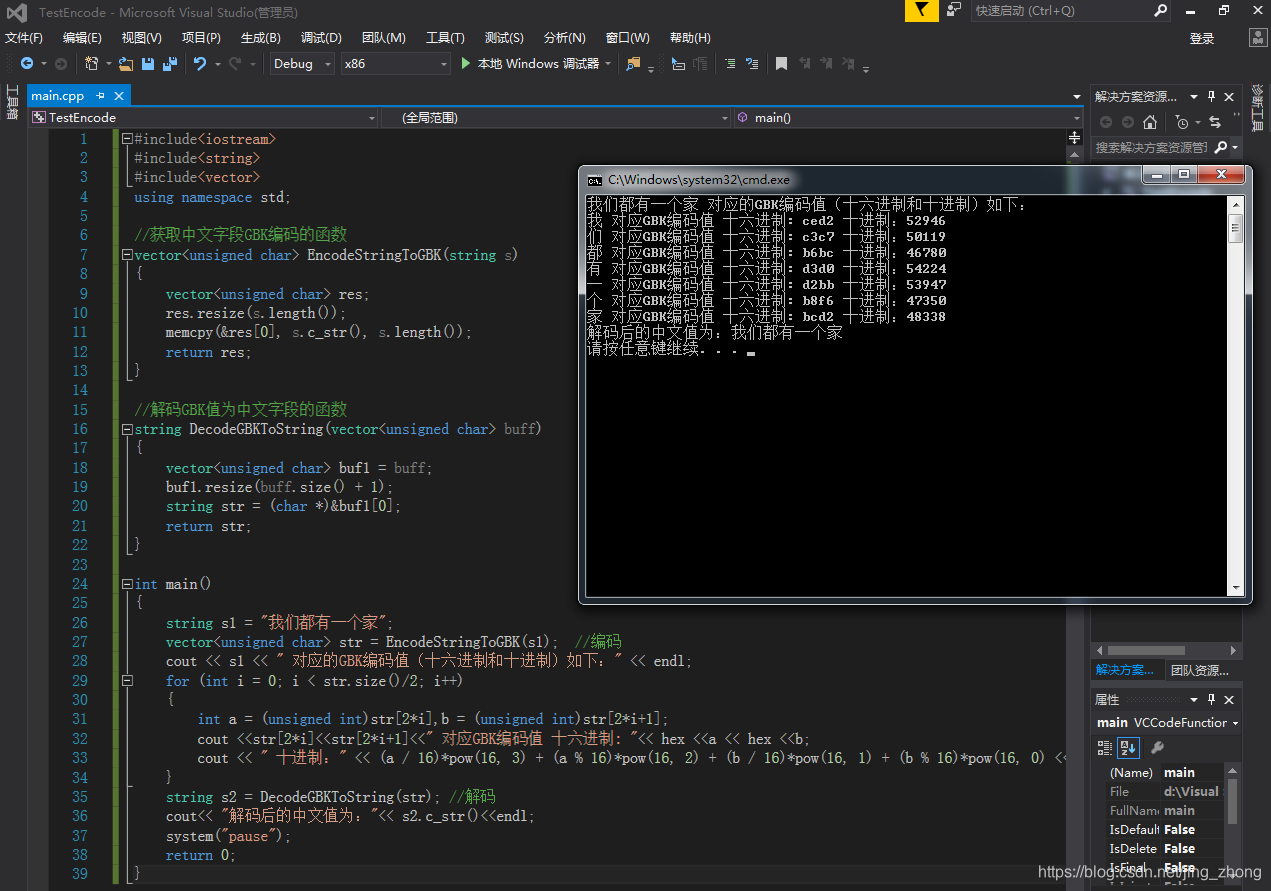Screen dimensions: 1271x891
Task: Collapse the main function at line 24
Action: 126,584
